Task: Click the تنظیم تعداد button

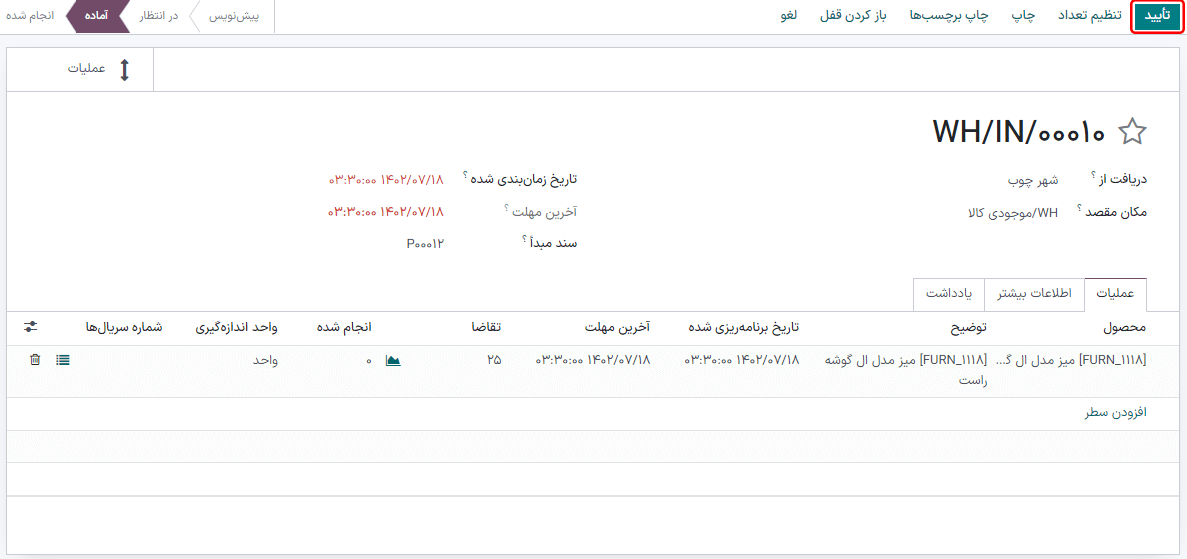Action: click(x=1090, y=16)
